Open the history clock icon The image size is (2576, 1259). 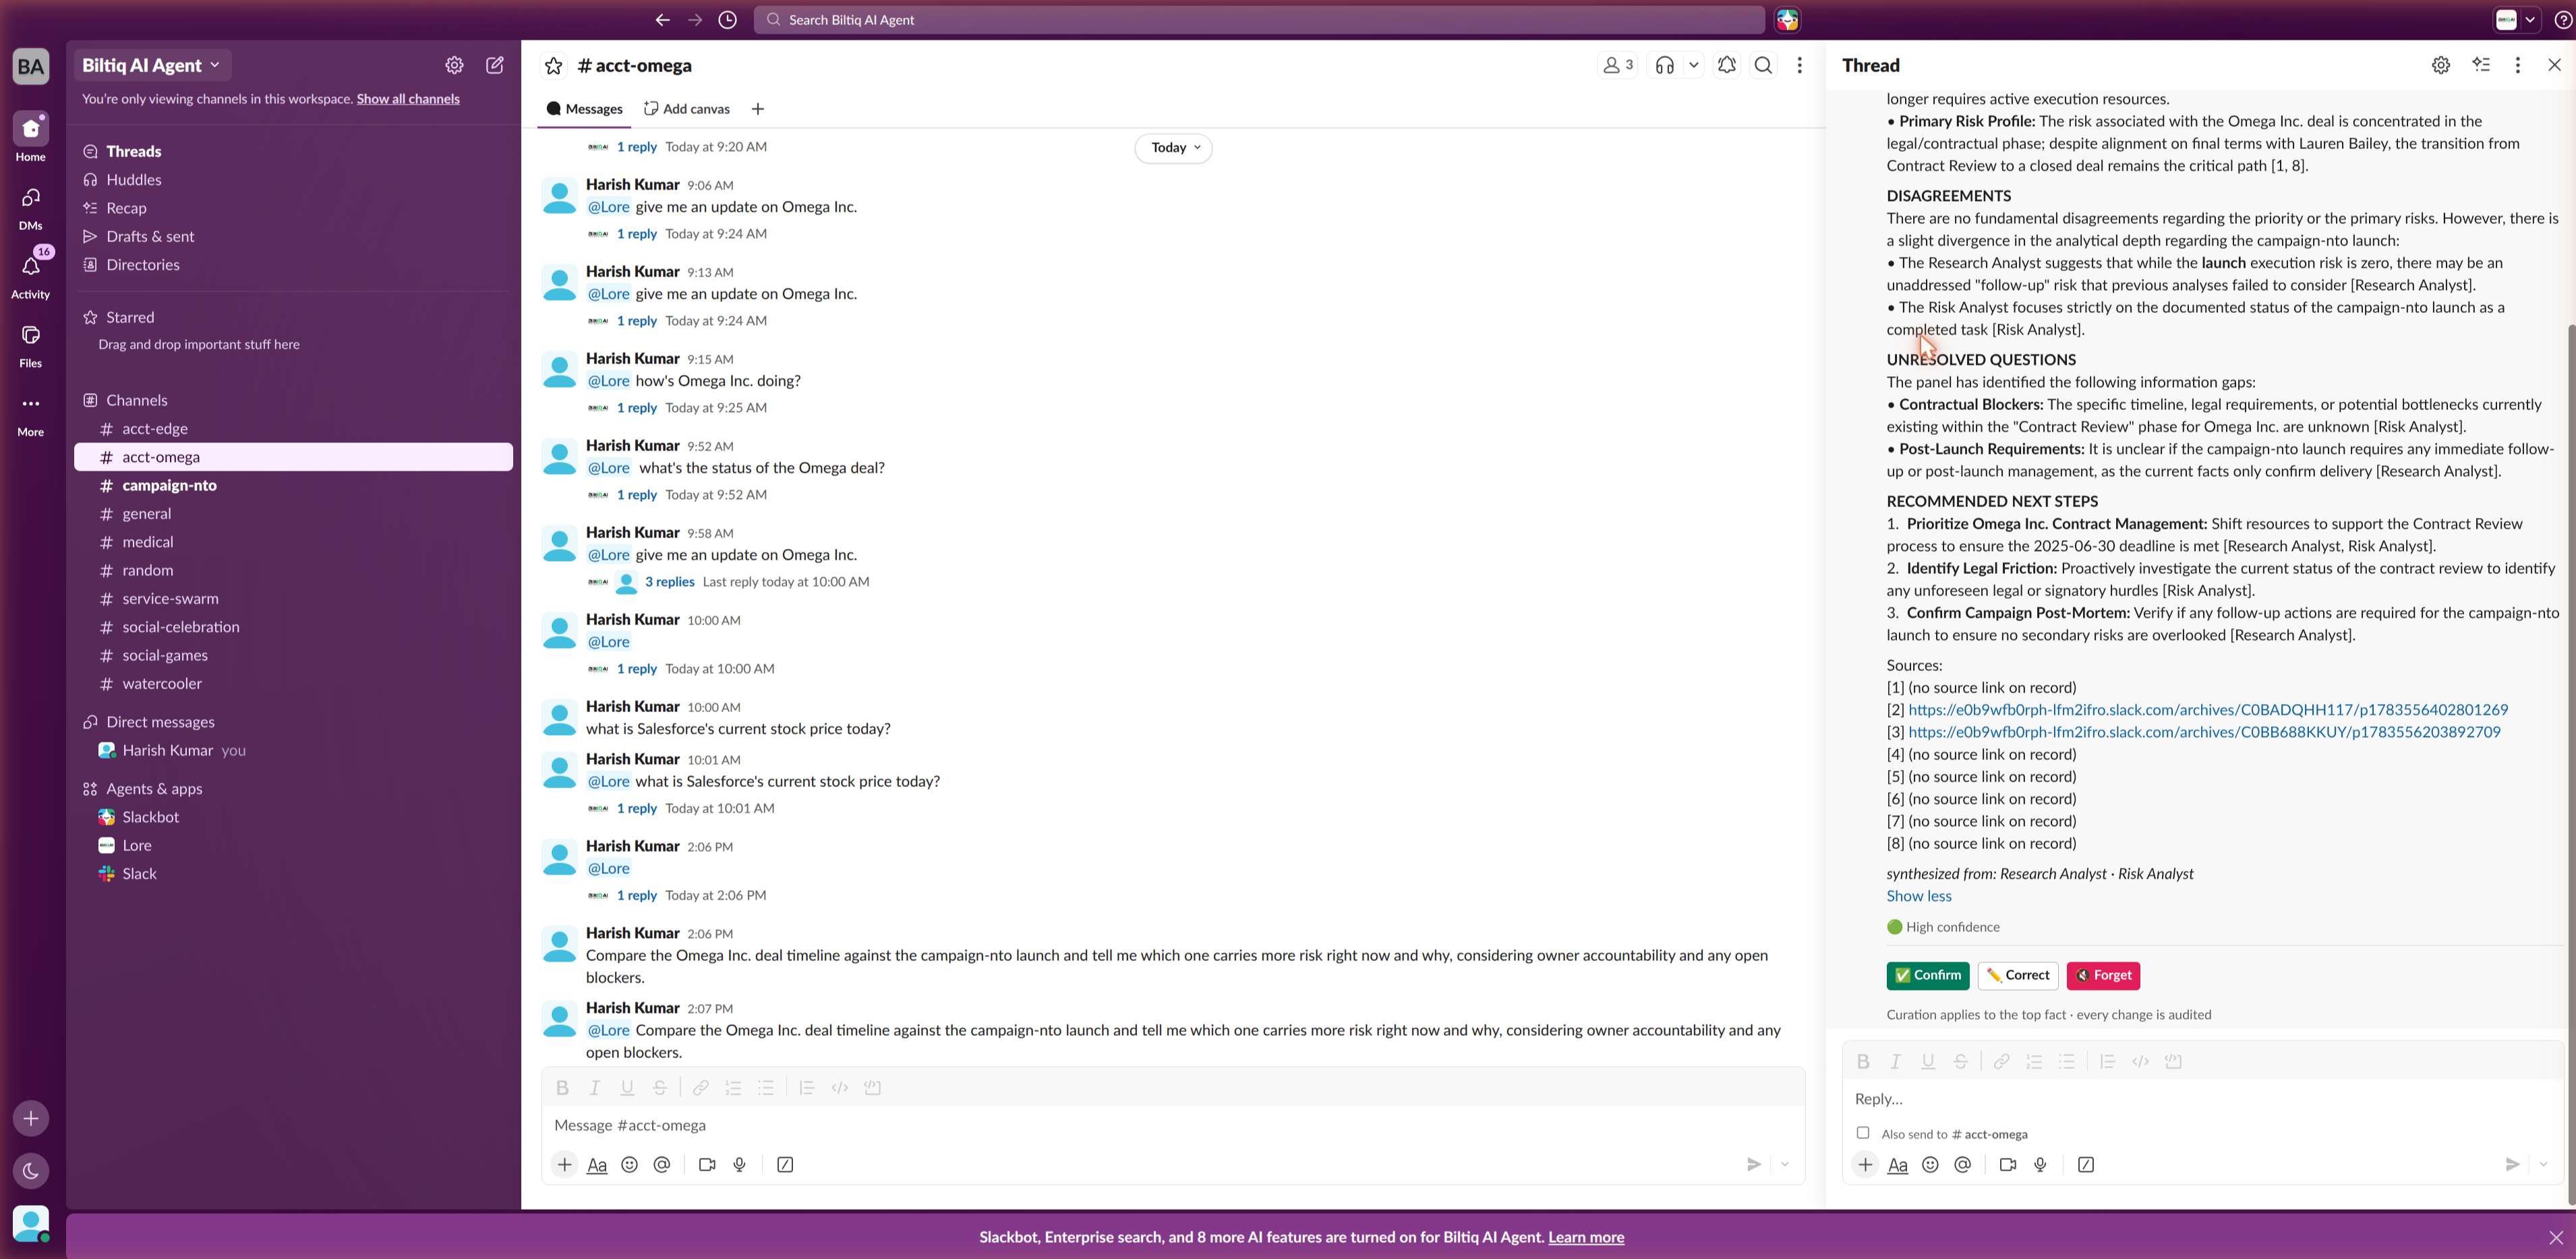[x=728, y=20]
